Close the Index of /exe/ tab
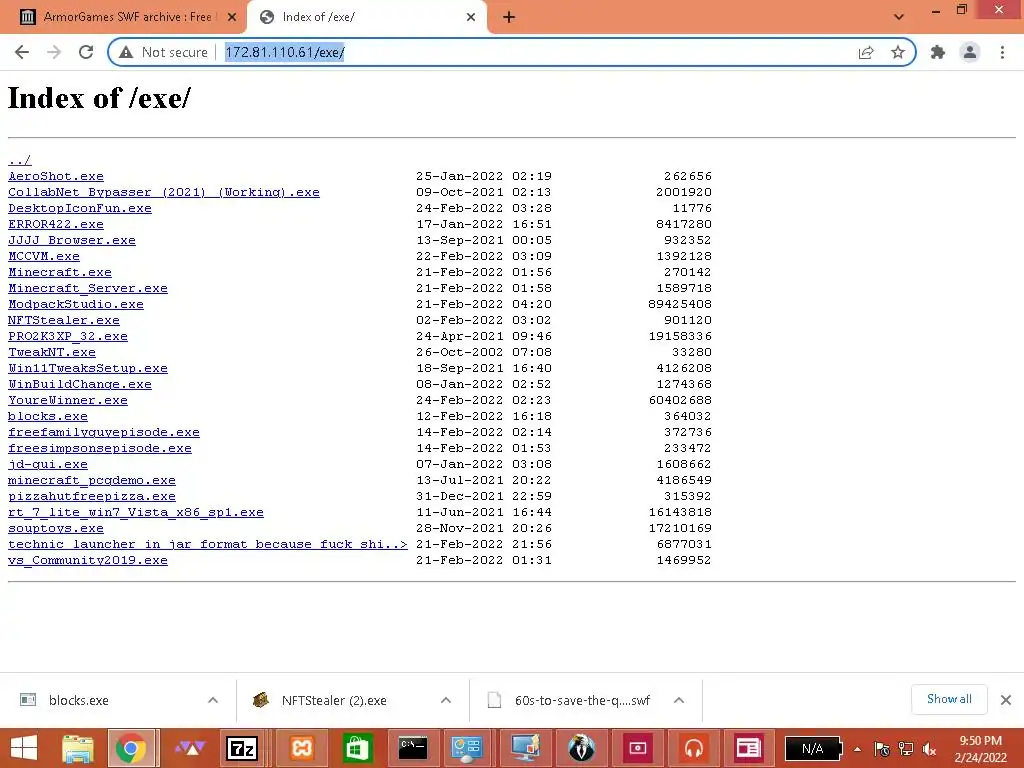 click(471, 17)
